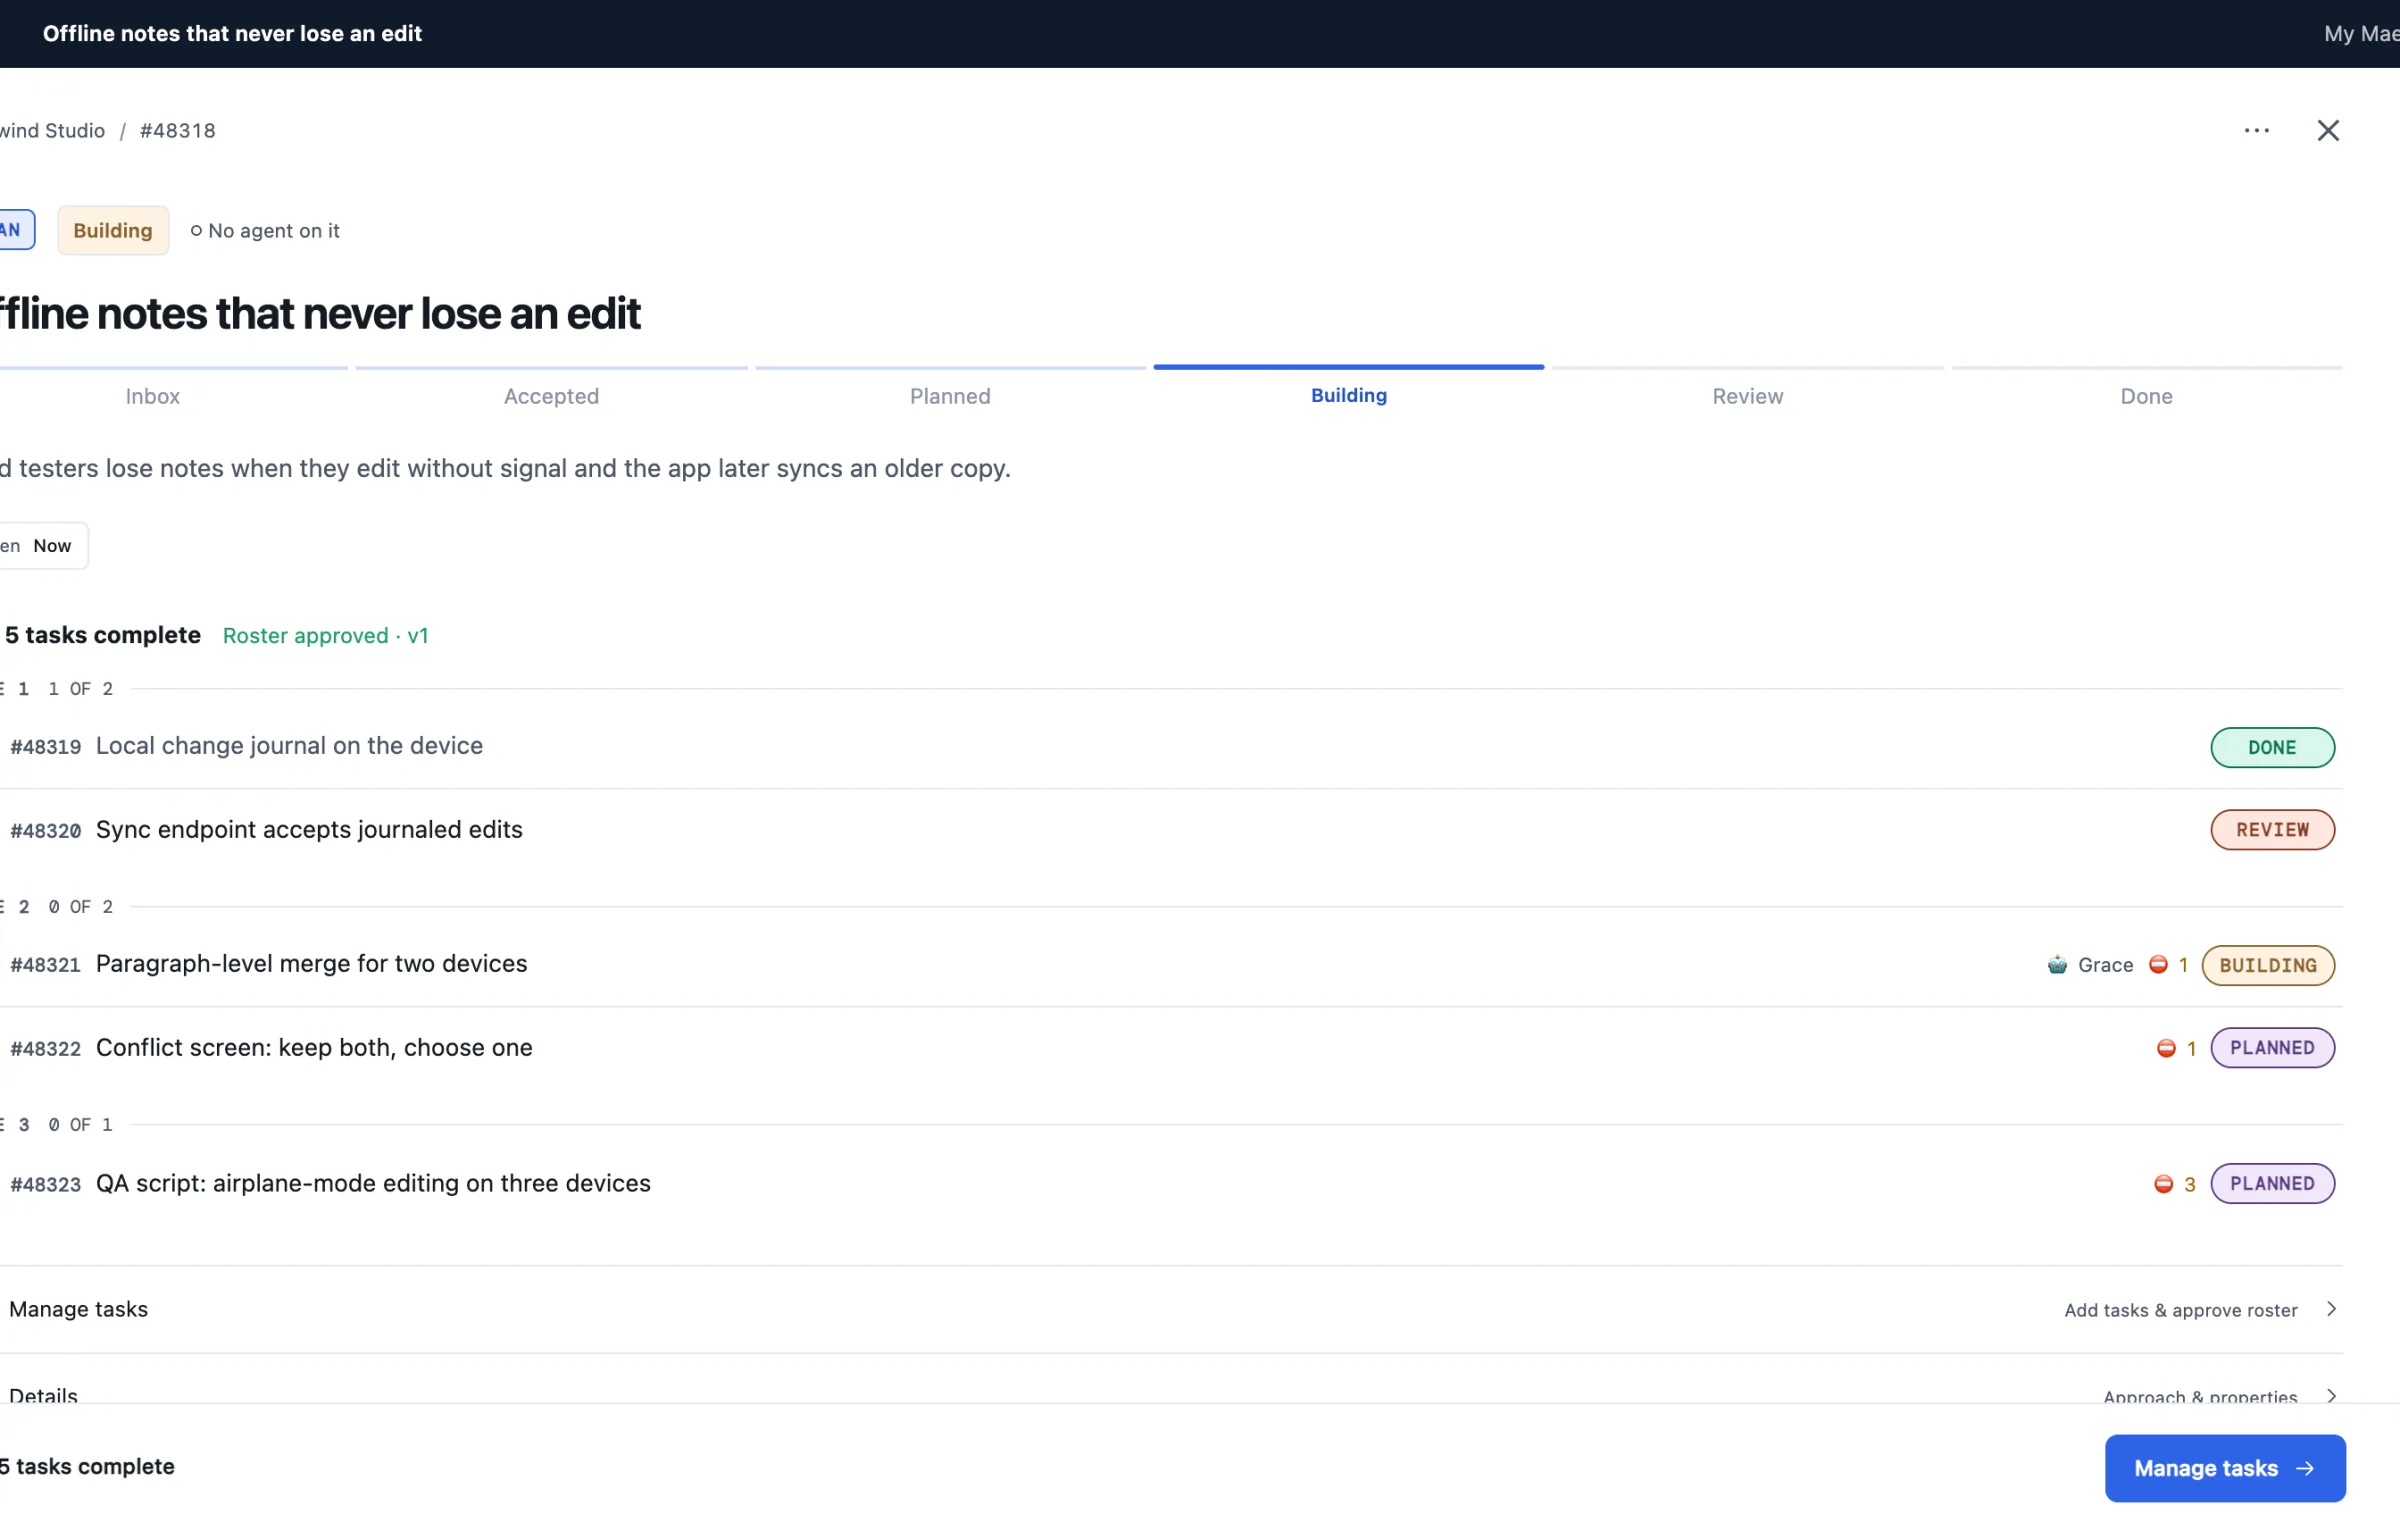Click the task ID #48319
Screen dimensions: 2400x1531
coord(45,747)
